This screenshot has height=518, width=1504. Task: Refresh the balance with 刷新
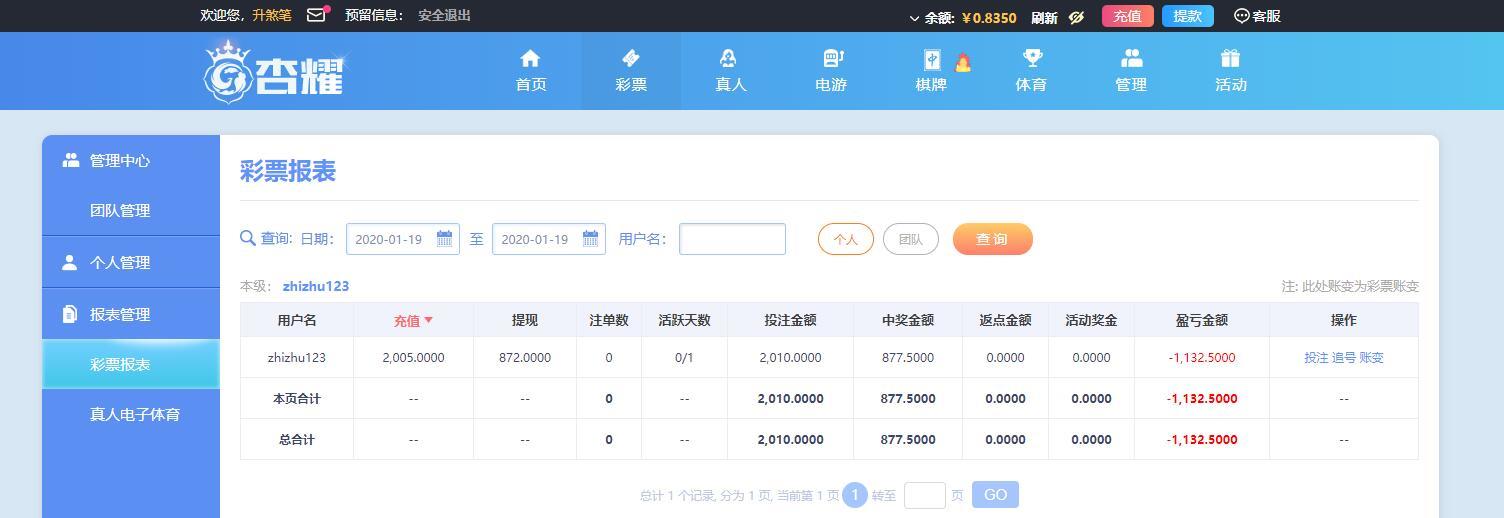pyautogui.click(x=1044, y=17)
